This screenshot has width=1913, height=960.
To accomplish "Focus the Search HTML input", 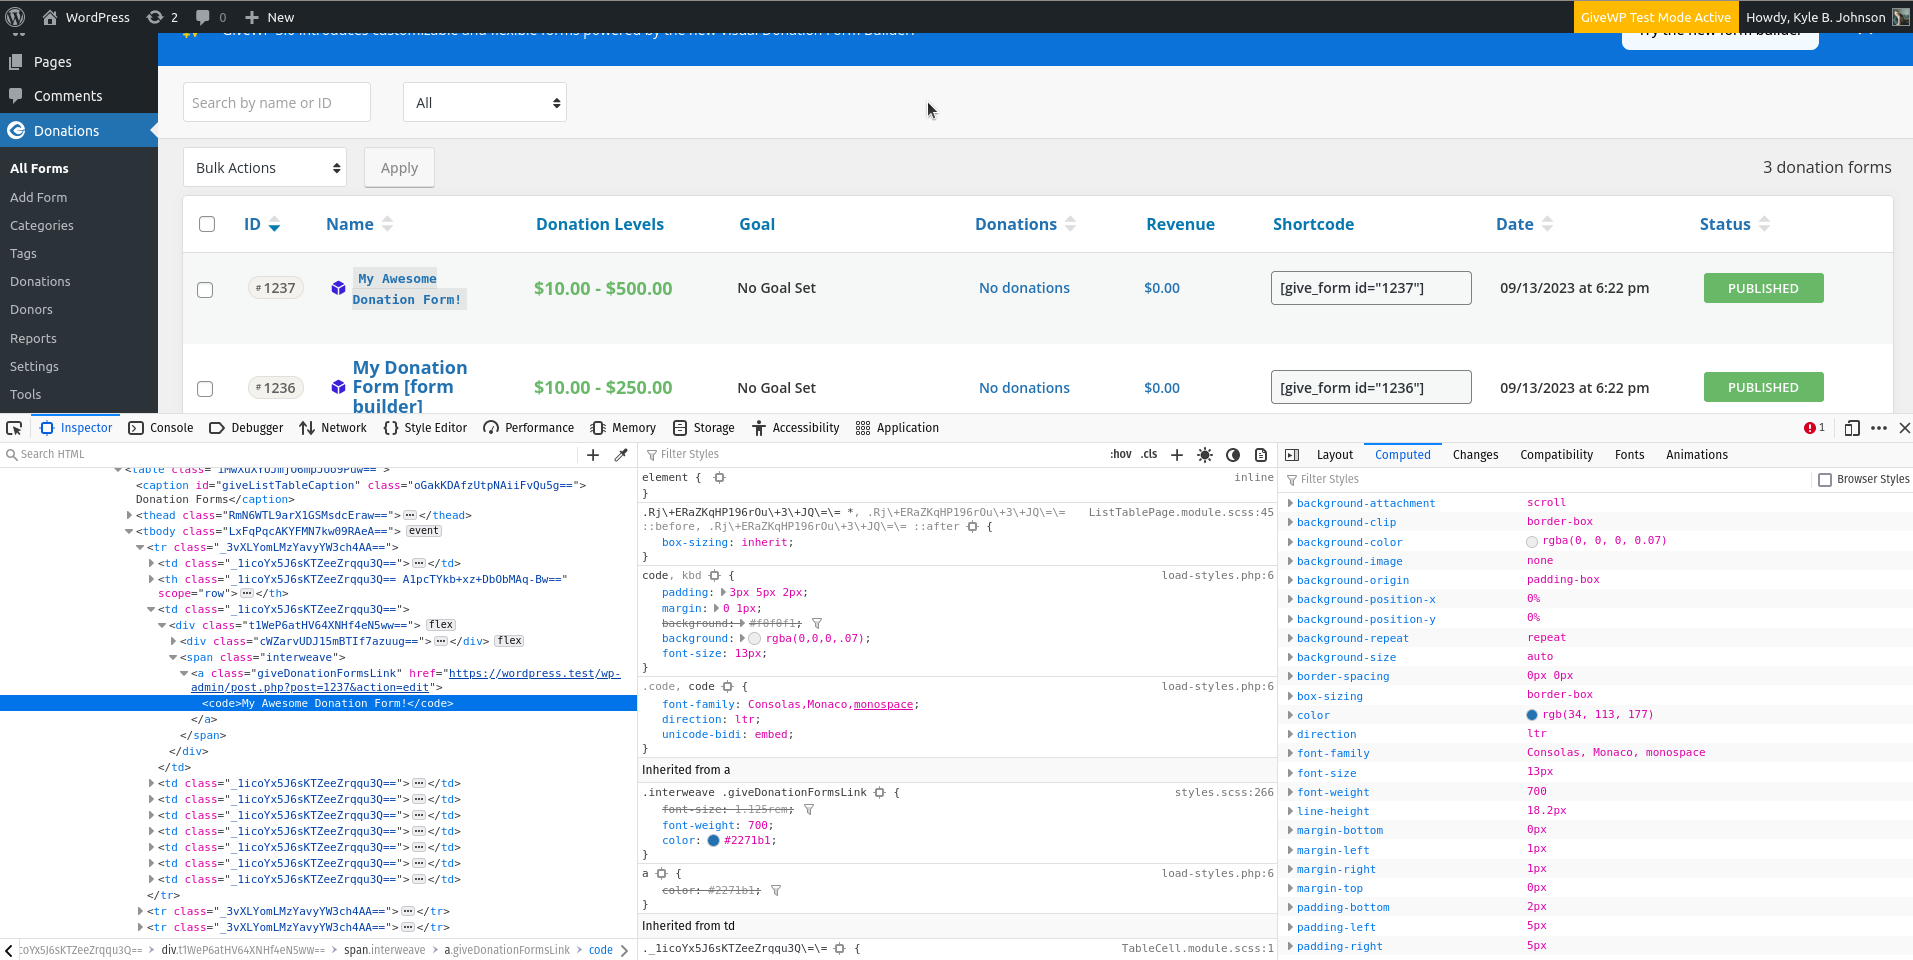I will 290,454.
